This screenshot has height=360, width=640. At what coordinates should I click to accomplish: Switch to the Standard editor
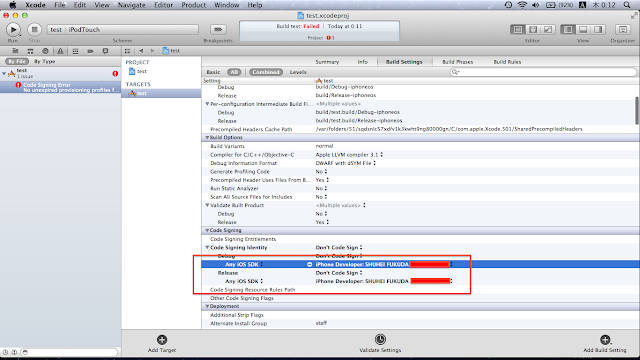pos(518,29)
